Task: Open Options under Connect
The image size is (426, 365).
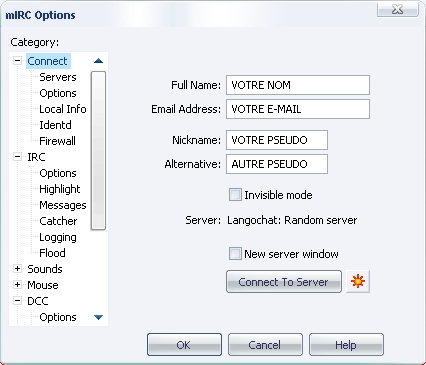Action: (x=58, y=93)
